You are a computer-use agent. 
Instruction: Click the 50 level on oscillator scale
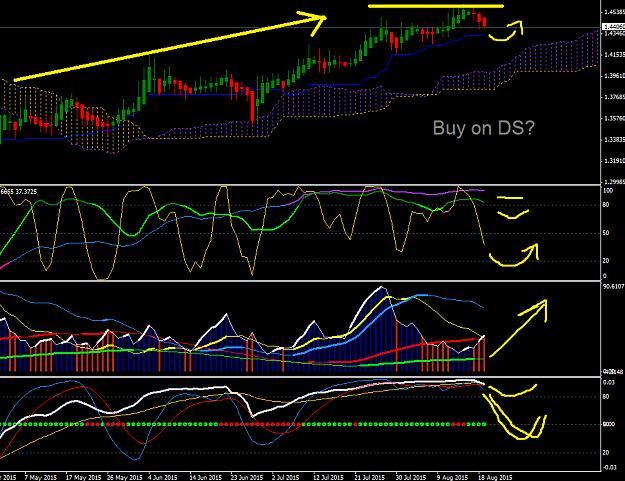click(x=606, y=233)
